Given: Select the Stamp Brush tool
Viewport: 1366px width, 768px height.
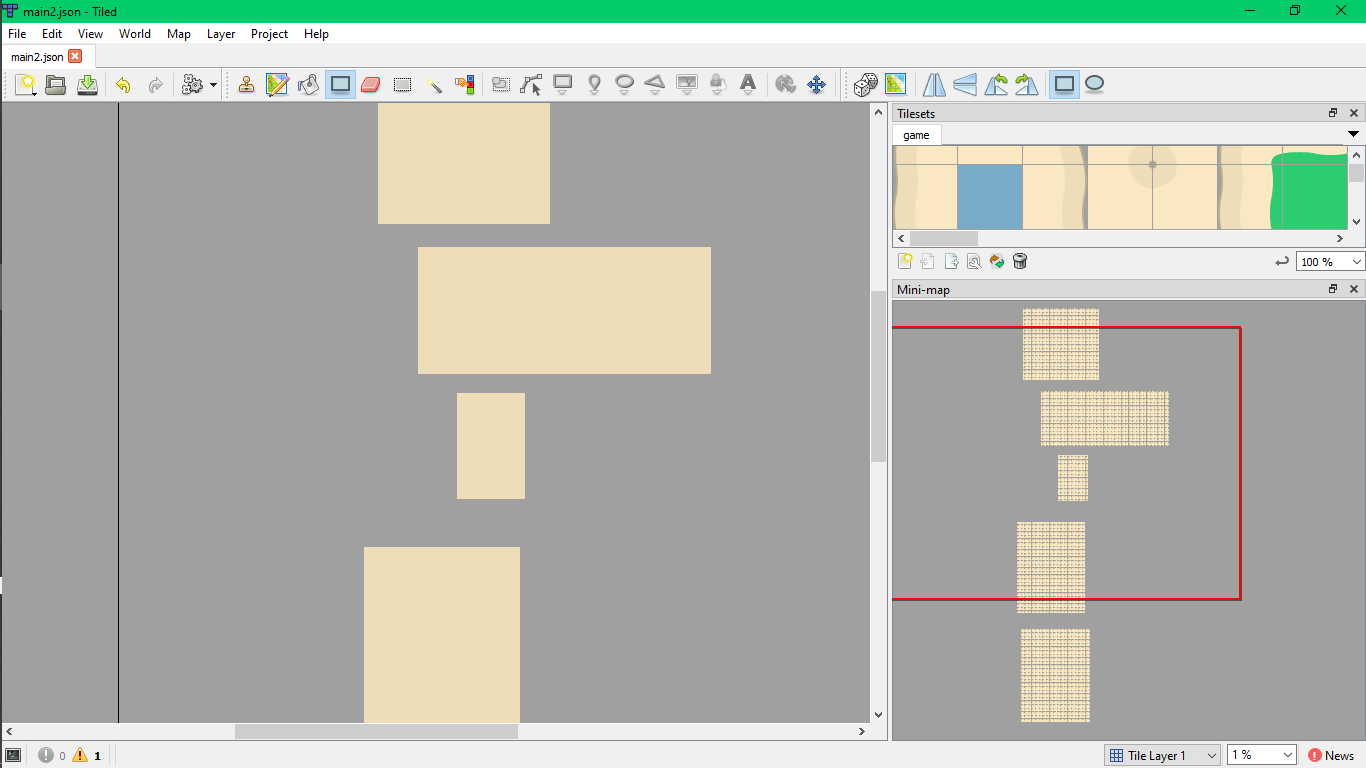Looking at the screenshot, I should click(246, 85).
